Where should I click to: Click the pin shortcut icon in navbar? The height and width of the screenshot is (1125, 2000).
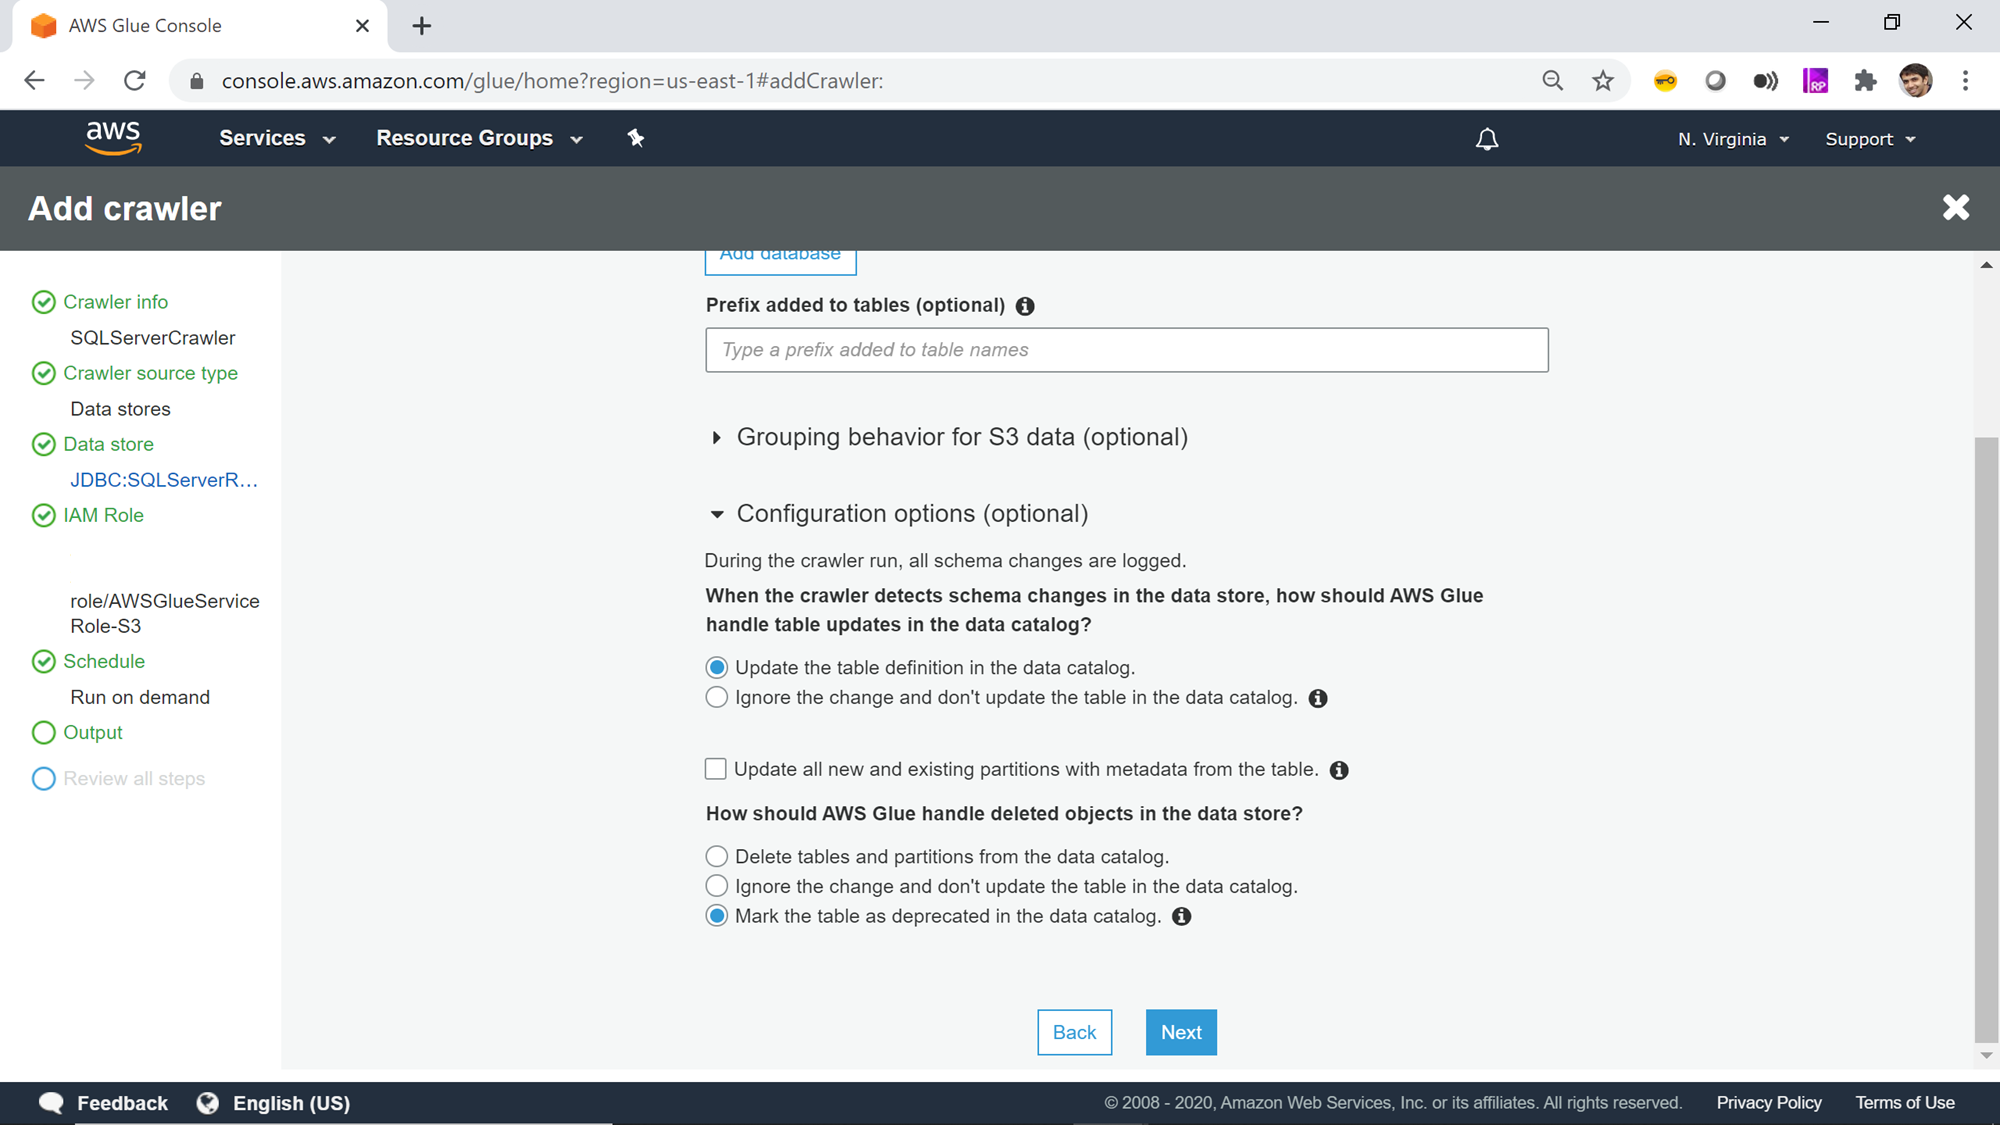[x=636, y=138]
